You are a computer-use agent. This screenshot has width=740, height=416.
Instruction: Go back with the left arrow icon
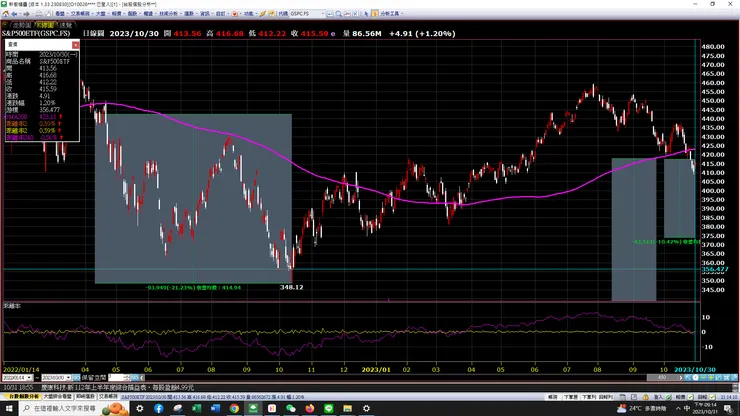(x=15, y=14)
